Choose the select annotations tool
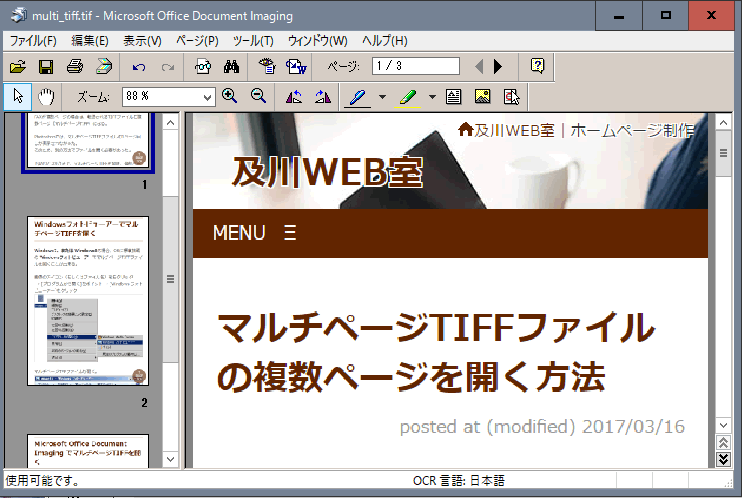The width and height of the screenshot is (742, 498). click(512, 97)
